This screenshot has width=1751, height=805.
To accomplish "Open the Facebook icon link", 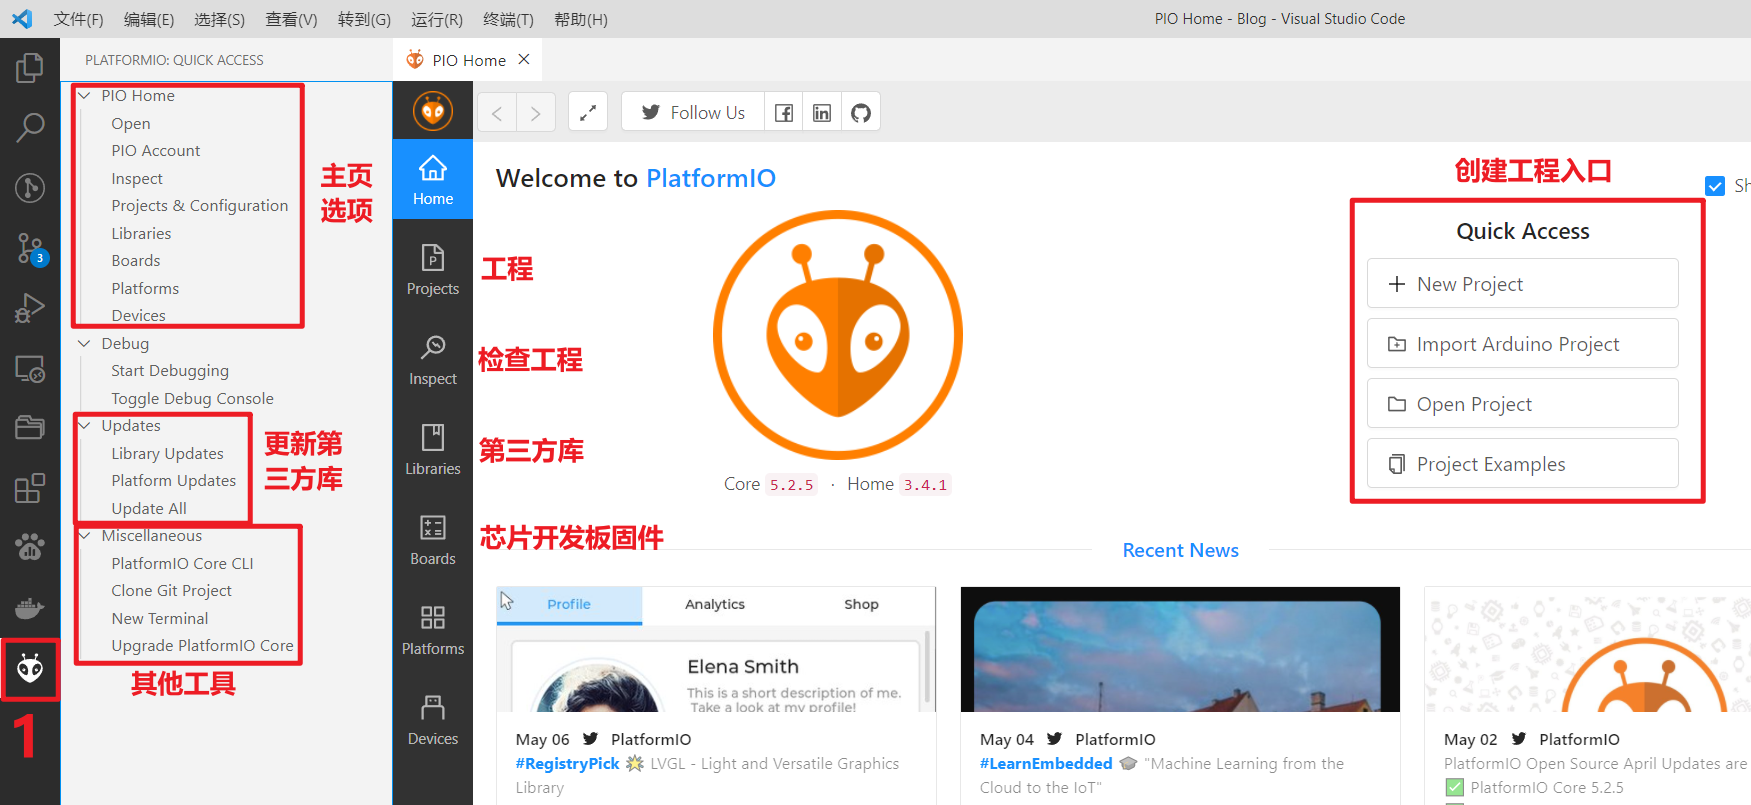I will click(784, 112).
